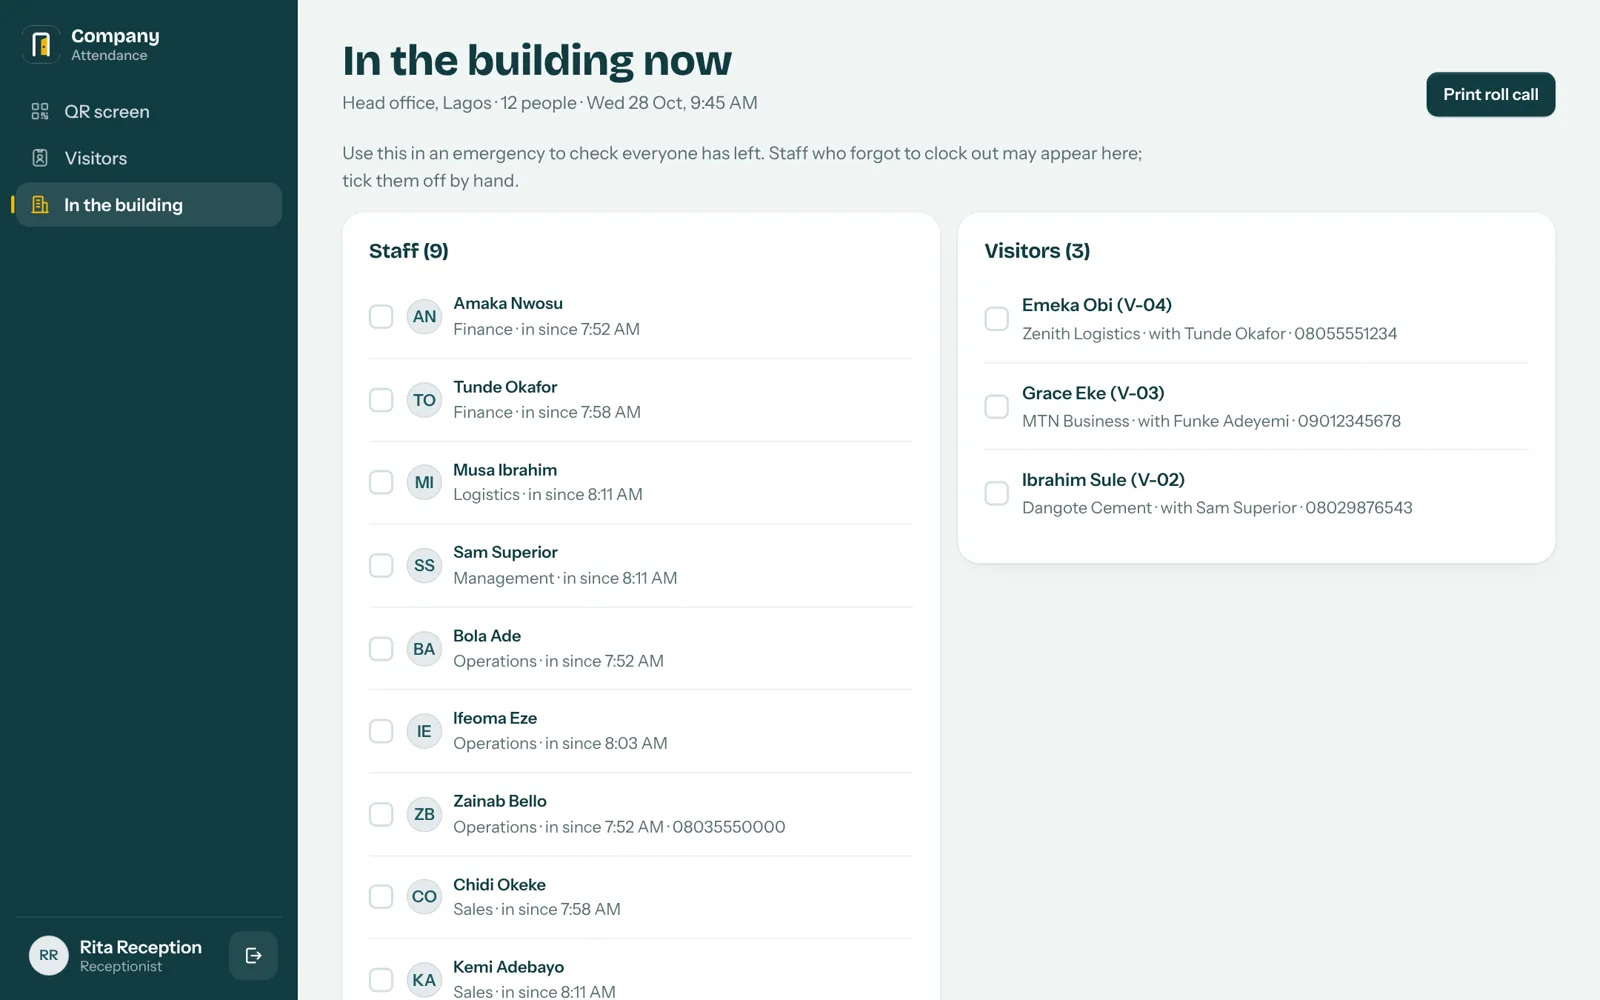
Task: Click Head office, Lagos summary line
Action: click(550, 103)
